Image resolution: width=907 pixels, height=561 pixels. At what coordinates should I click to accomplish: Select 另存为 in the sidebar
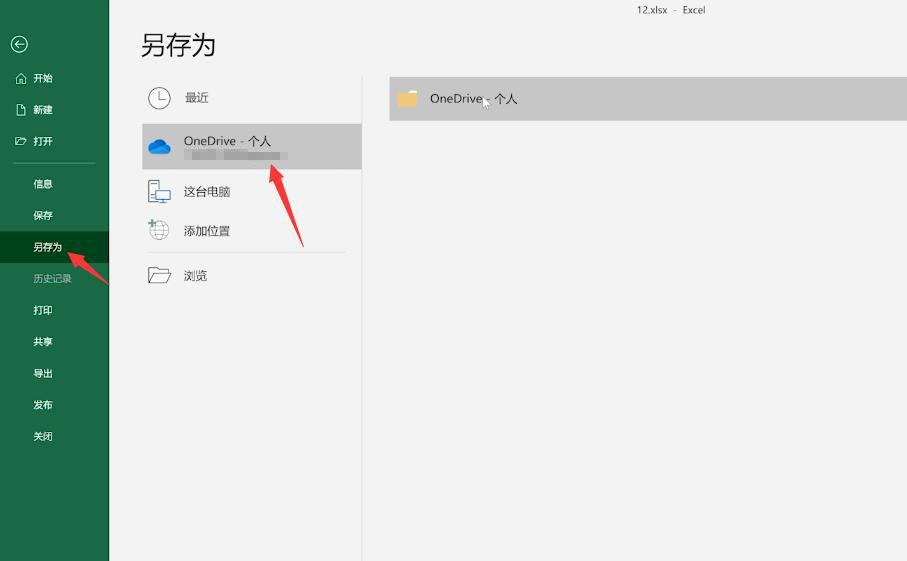47,247
